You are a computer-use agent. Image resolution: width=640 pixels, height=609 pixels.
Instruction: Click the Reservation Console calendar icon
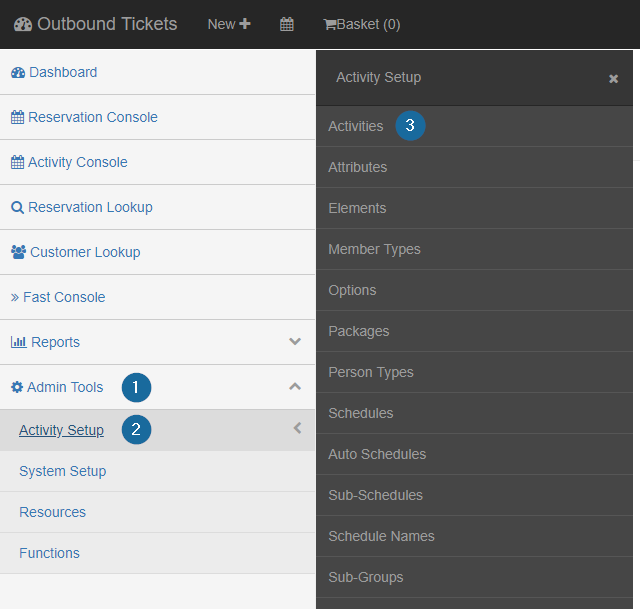[17, 117]
